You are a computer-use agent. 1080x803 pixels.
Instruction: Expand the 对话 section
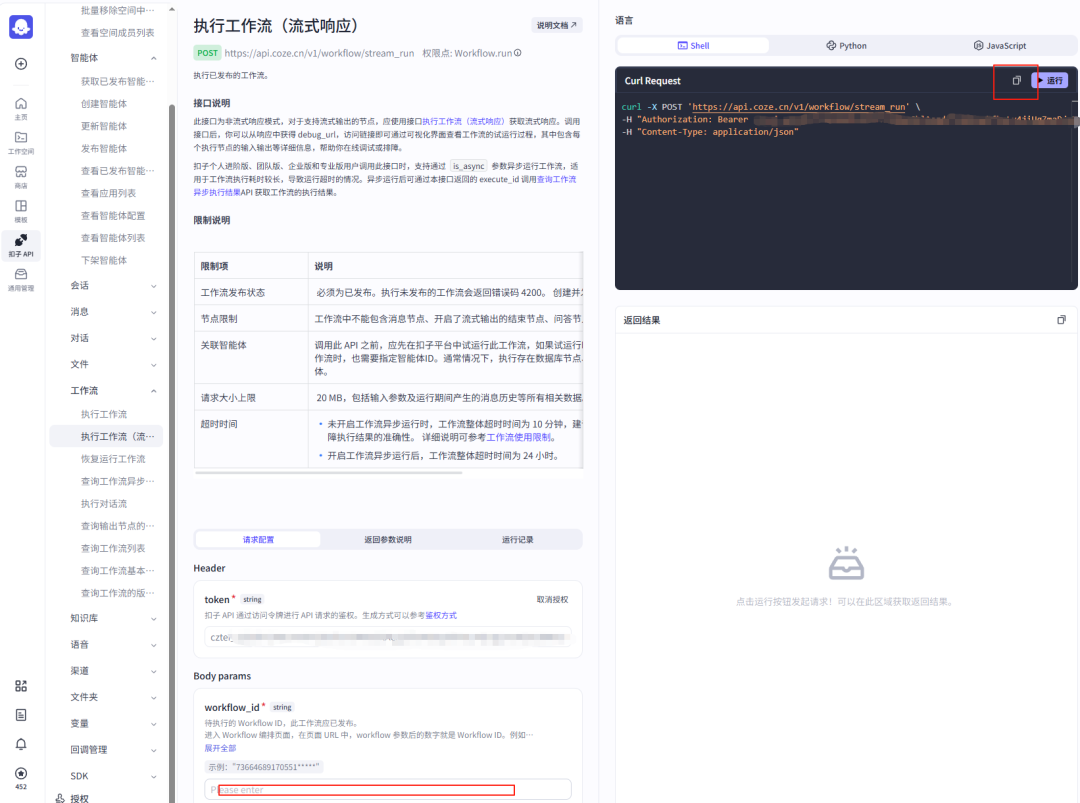point(154,338)
